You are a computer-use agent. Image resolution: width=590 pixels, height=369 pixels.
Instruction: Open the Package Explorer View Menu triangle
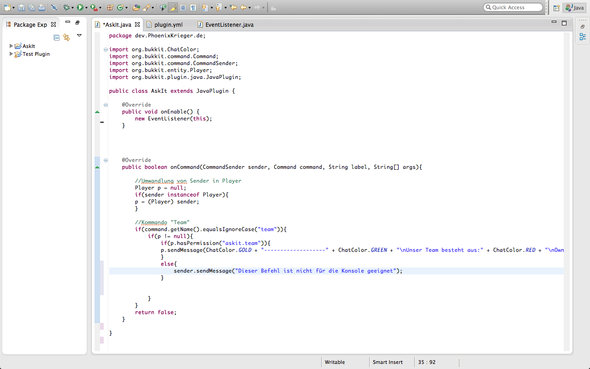[x=79, y=35]
